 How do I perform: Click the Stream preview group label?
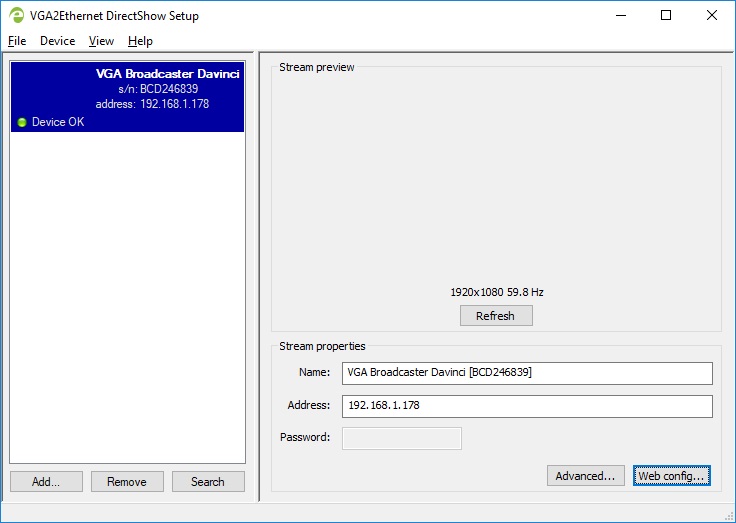pyautogui.click(x=316, y=67)
